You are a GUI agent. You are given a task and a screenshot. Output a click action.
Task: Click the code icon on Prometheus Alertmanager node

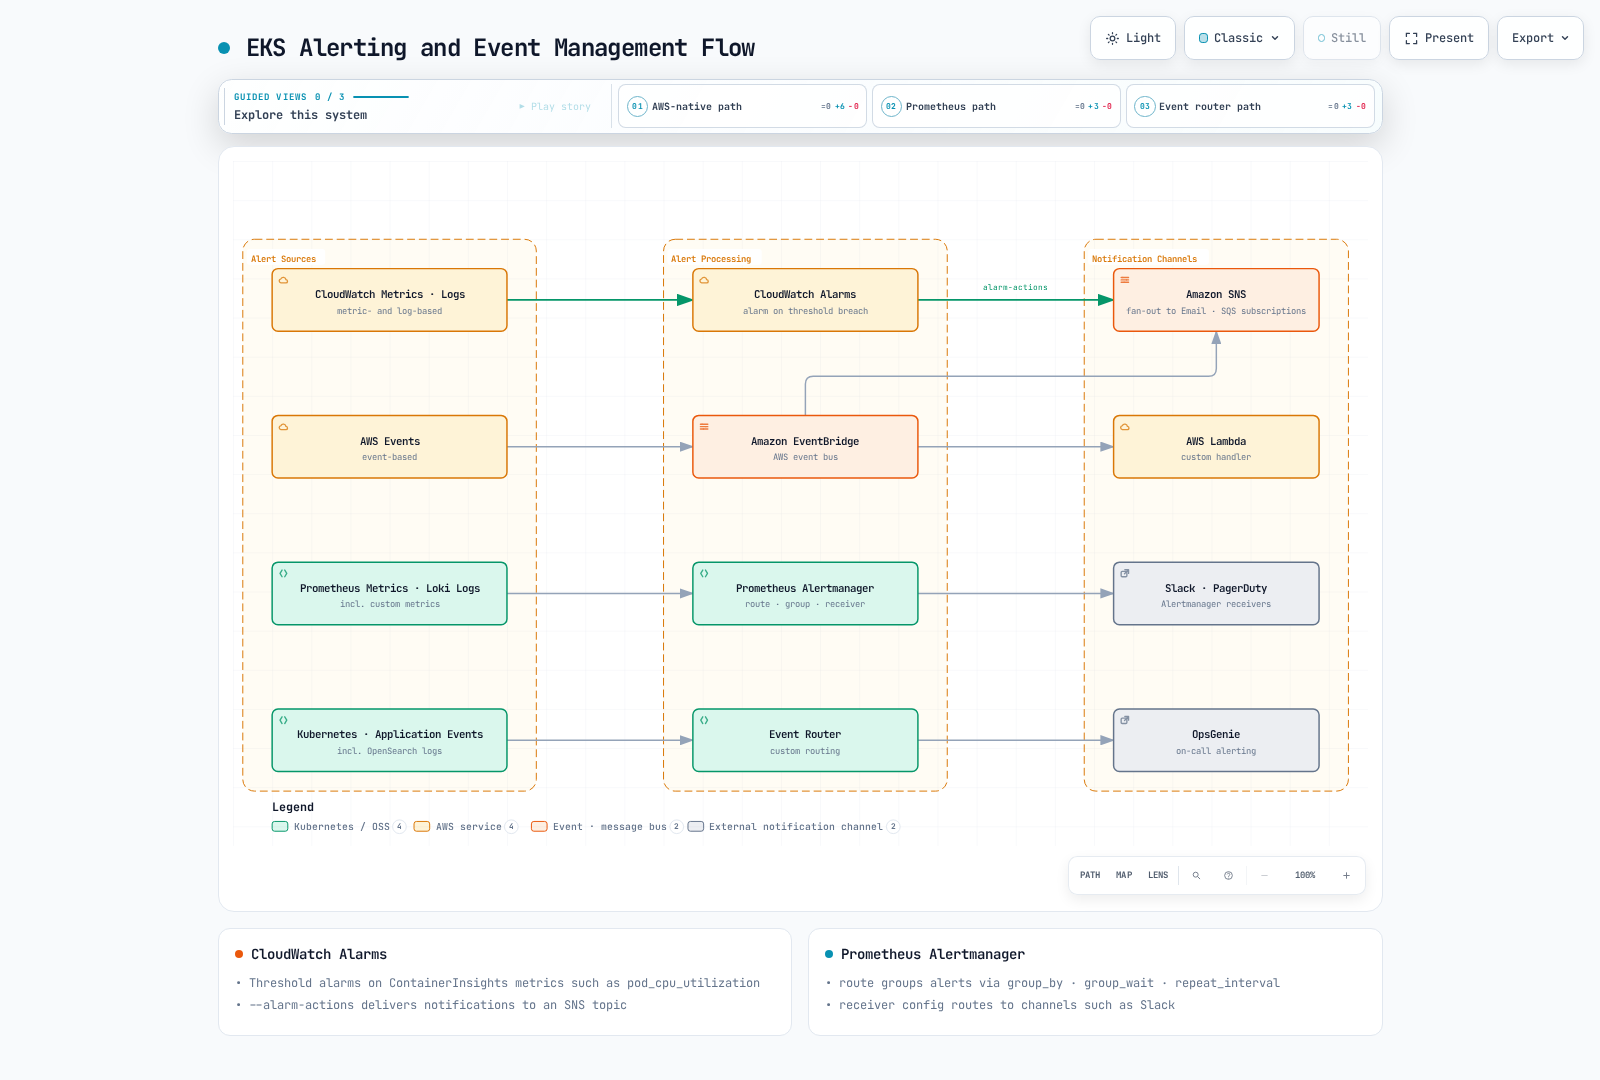[704, 573]
